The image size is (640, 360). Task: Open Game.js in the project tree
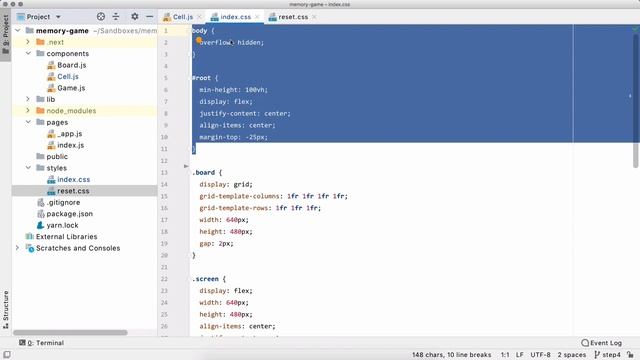71,88
